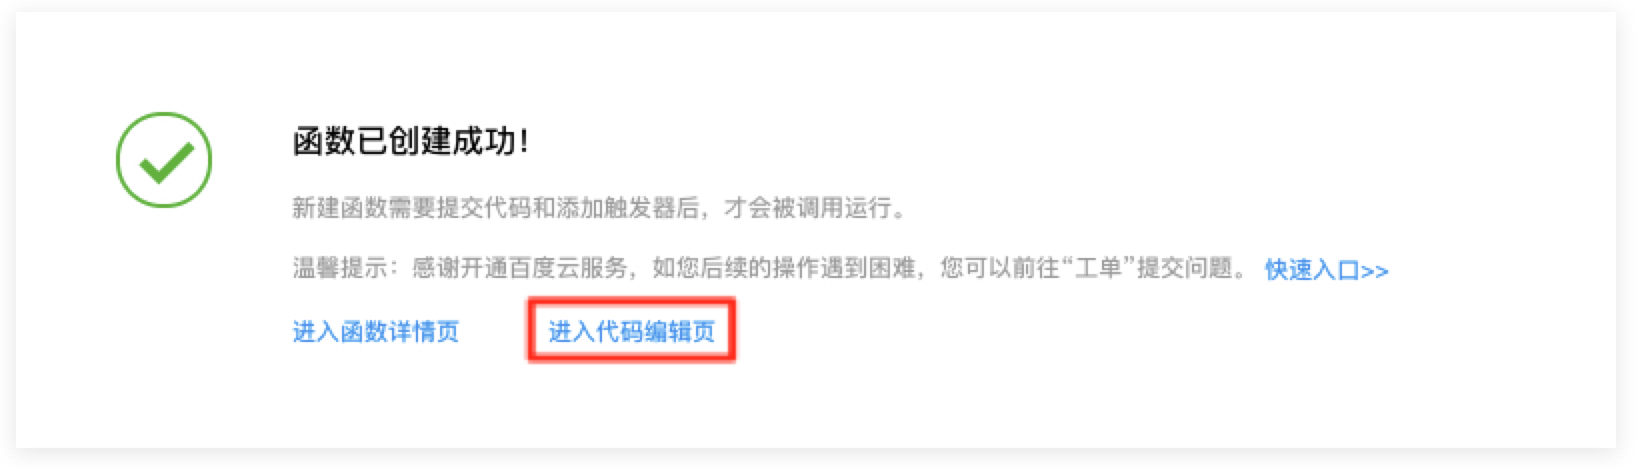Follow the 快速入口>> link

click(x=1326, y=270)
